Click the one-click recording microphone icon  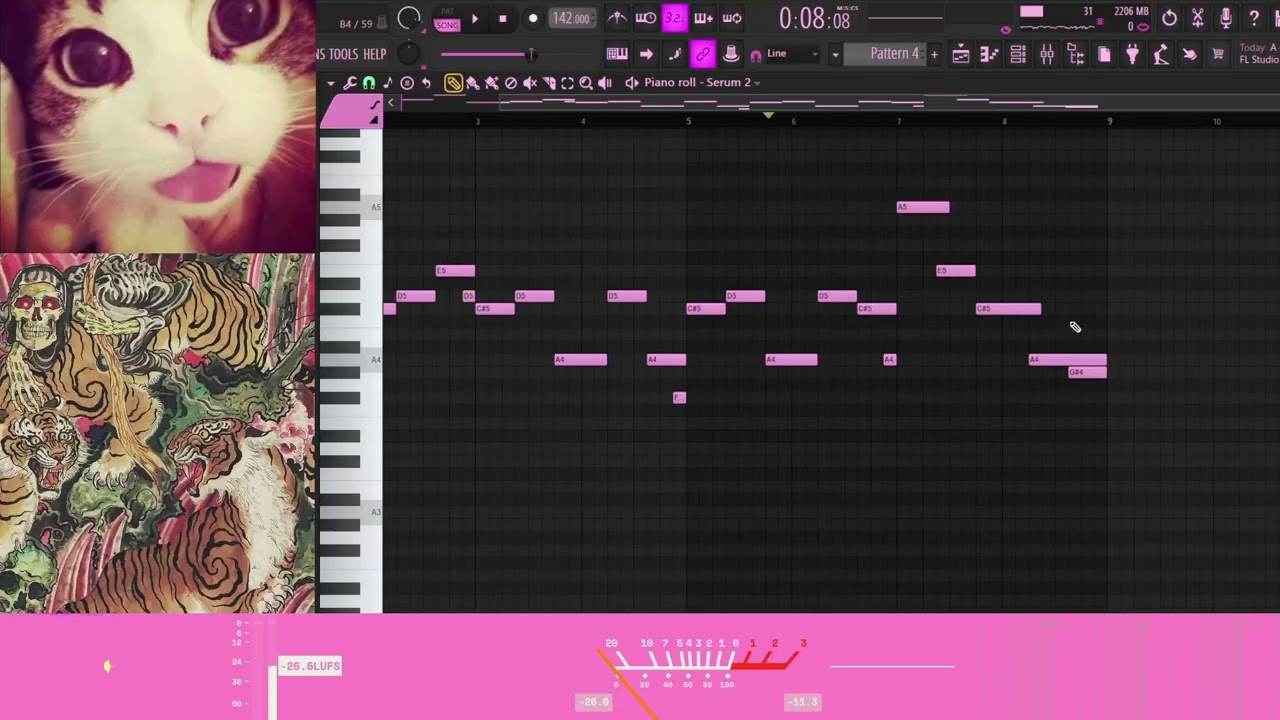(x=1226, y=18)
